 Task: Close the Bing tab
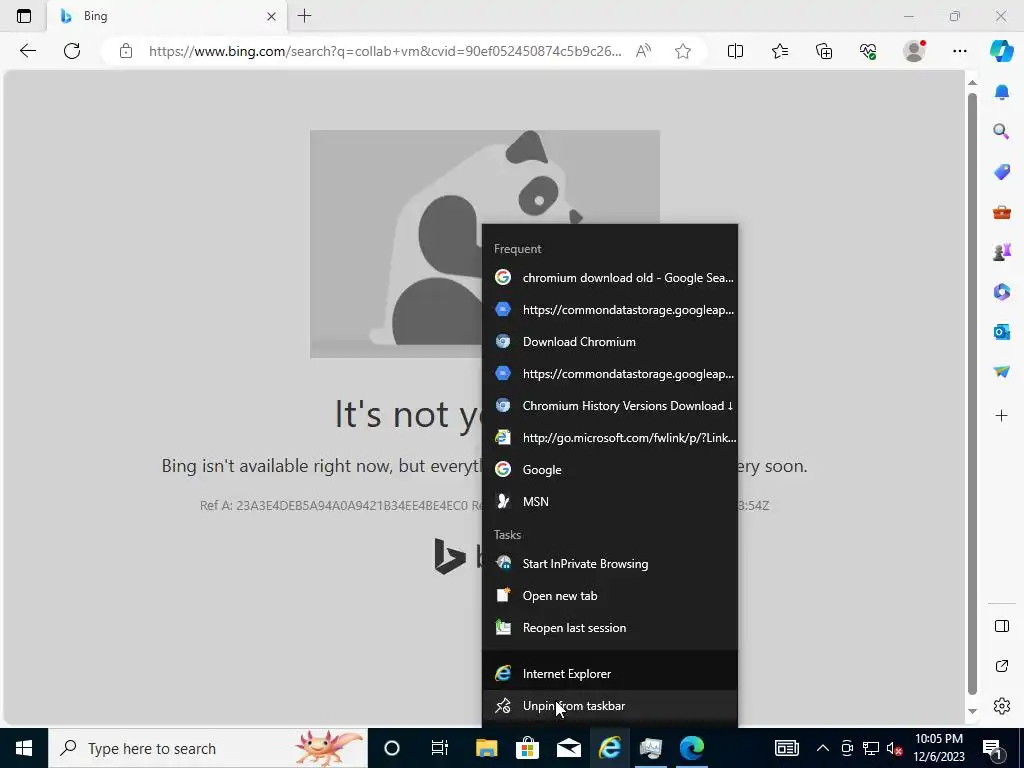click(x=272, y=16)
